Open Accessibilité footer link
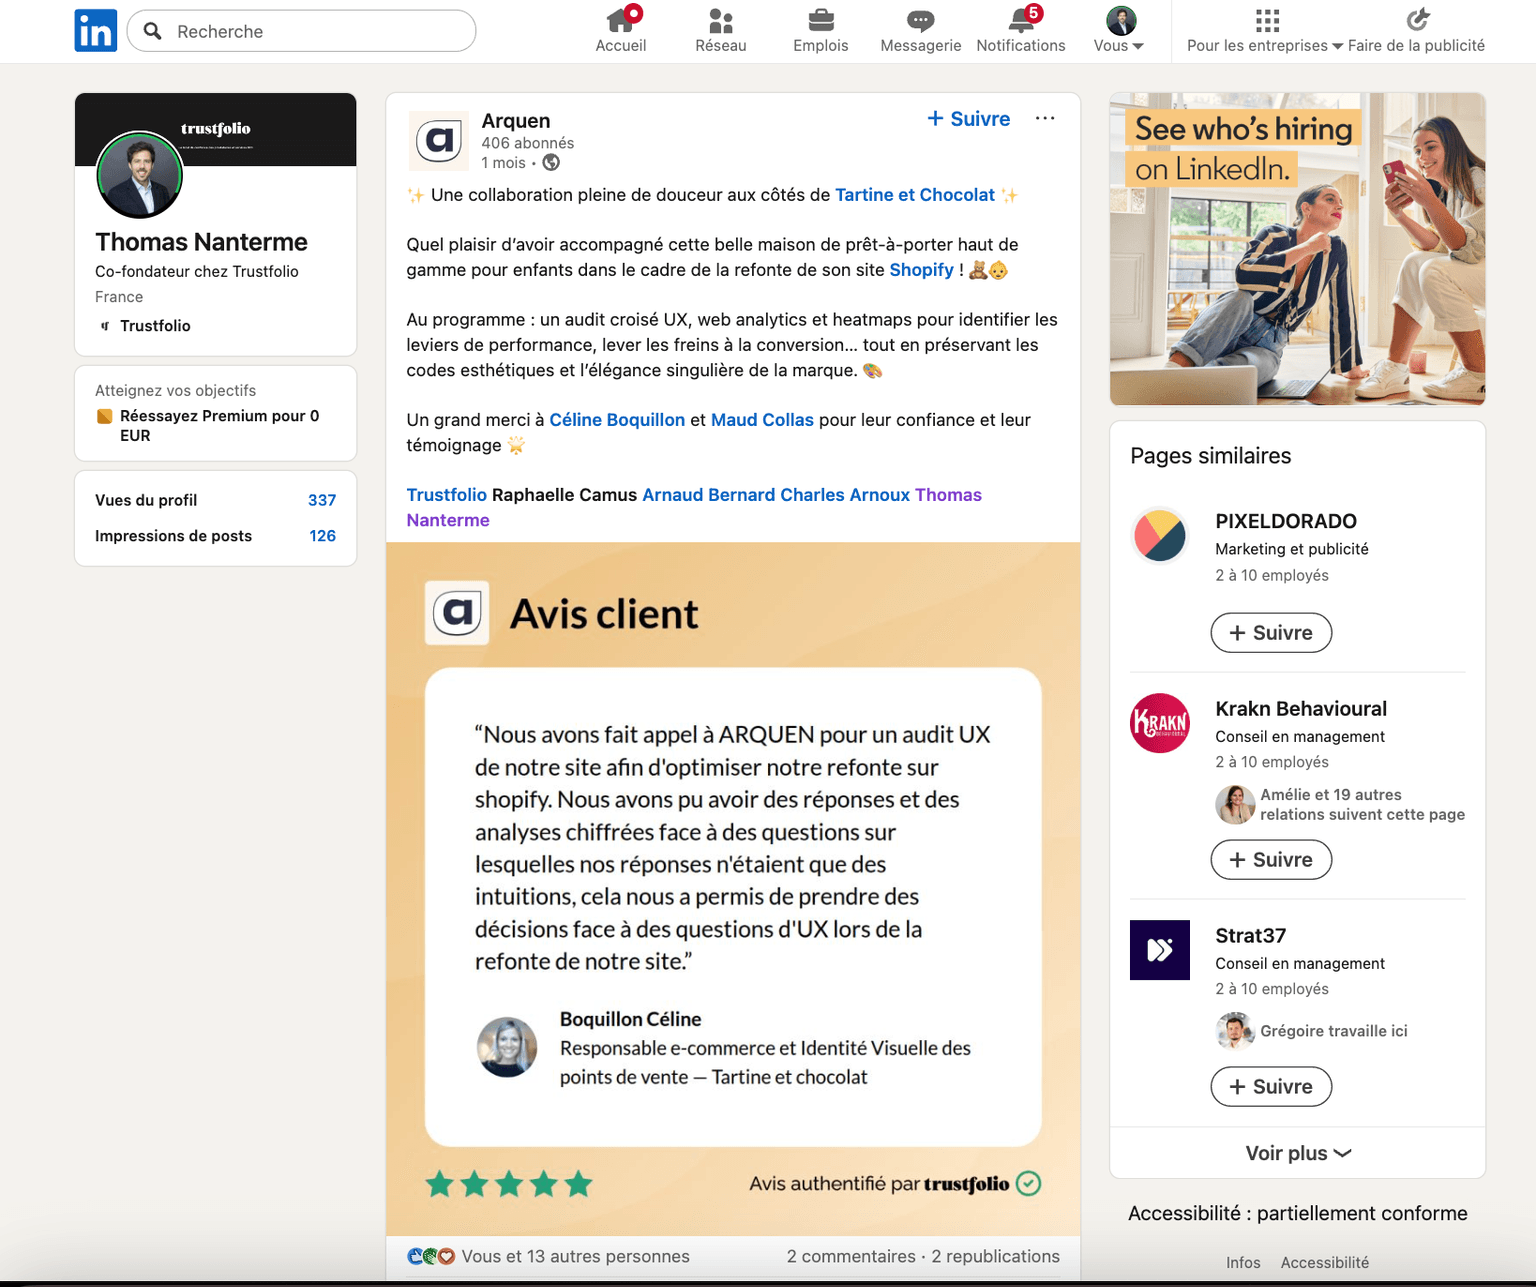 [x=1325, y=1262]
